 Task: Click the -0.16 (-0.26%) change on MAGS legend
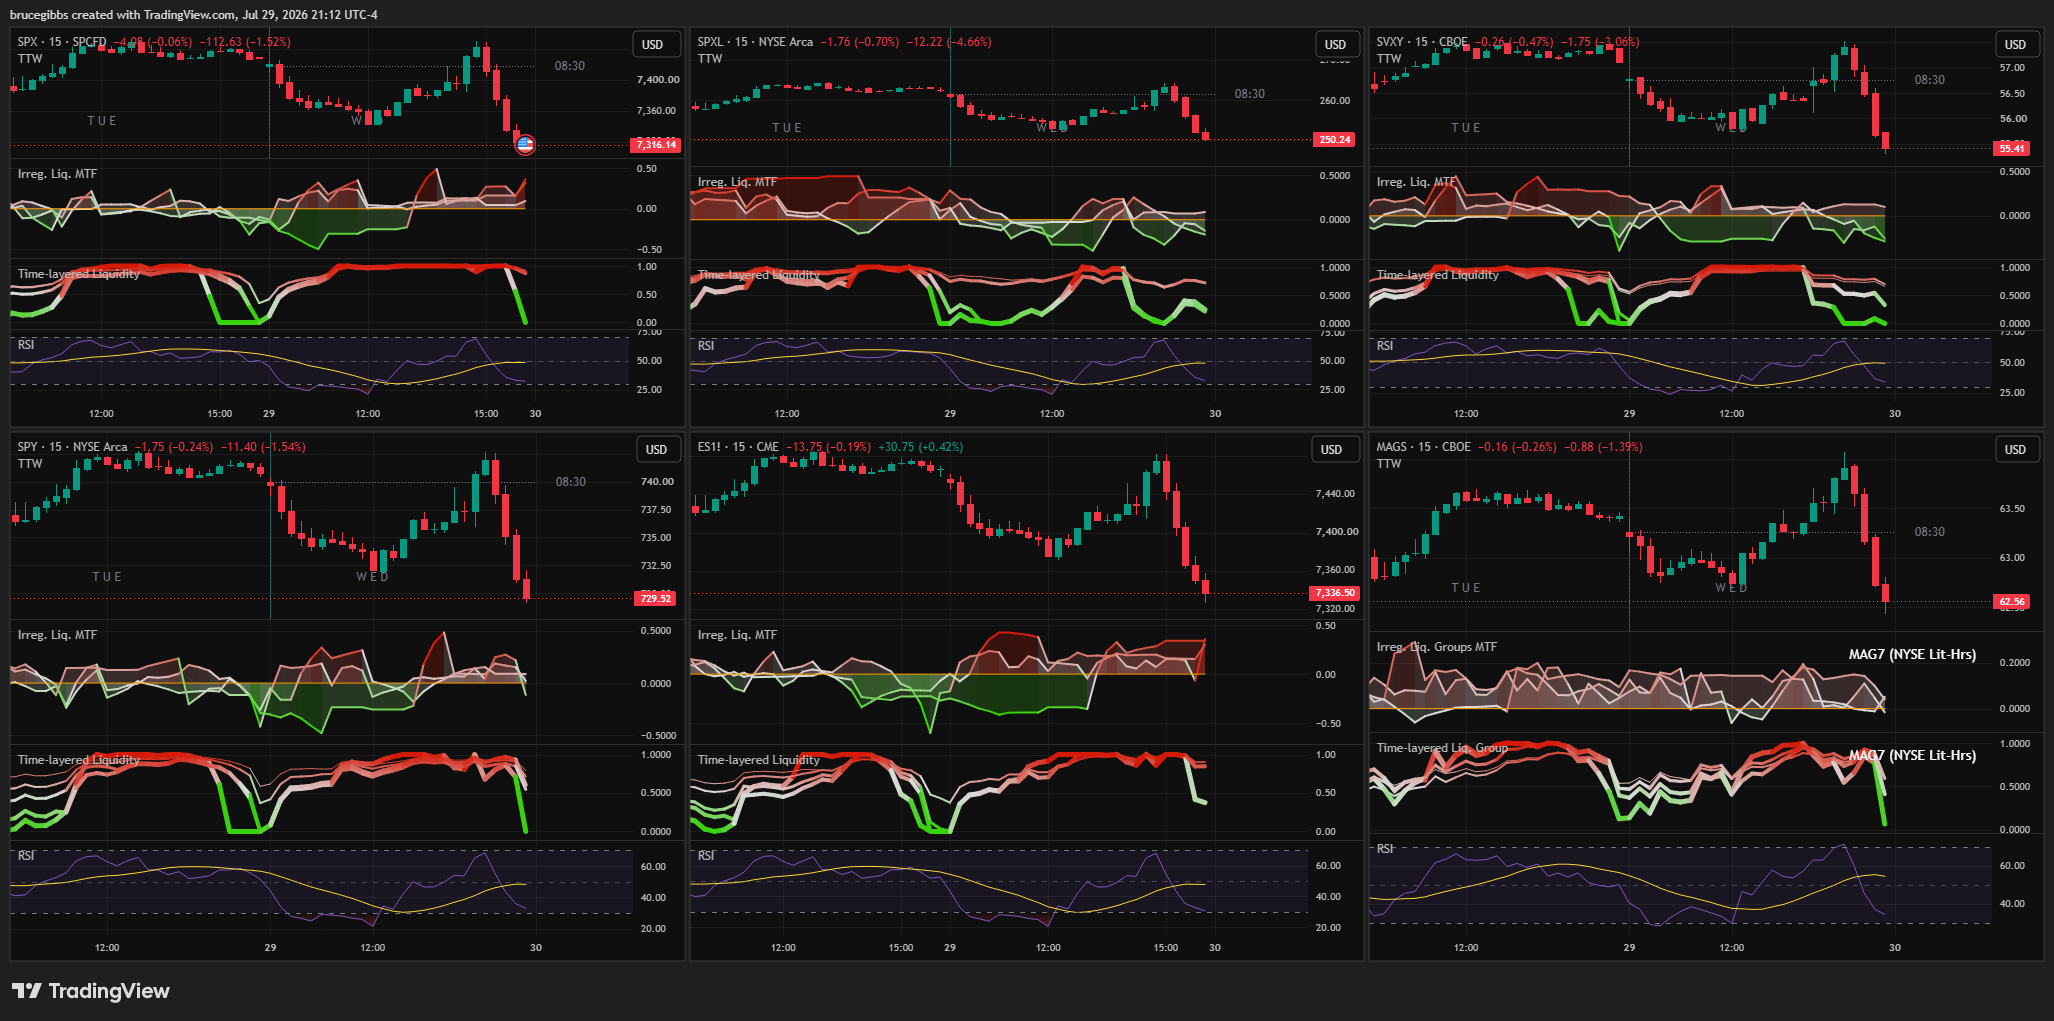click(1518, 447)
